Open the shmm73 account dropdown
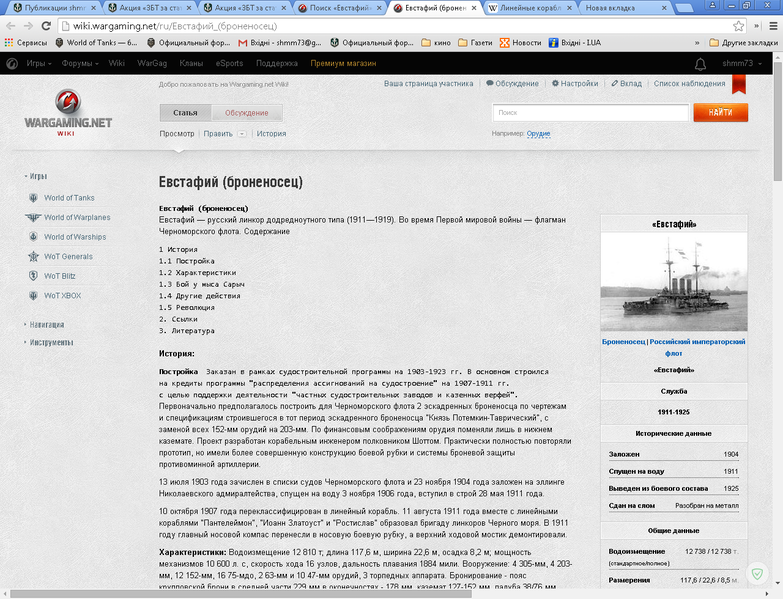783x599 pixels. 742,63
